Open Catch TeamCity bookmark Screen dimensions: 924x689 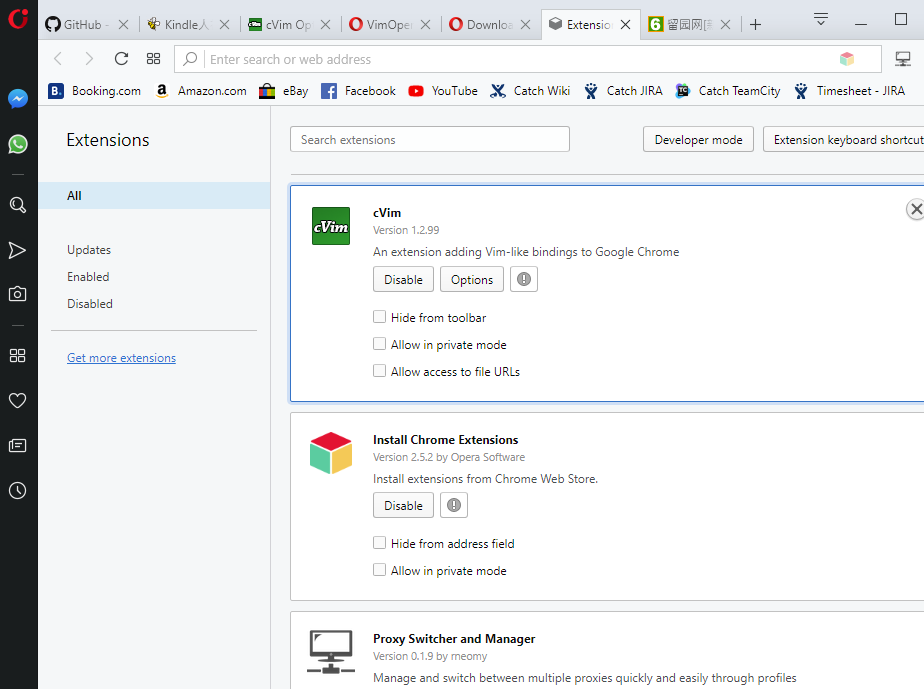tap(728, 91)
